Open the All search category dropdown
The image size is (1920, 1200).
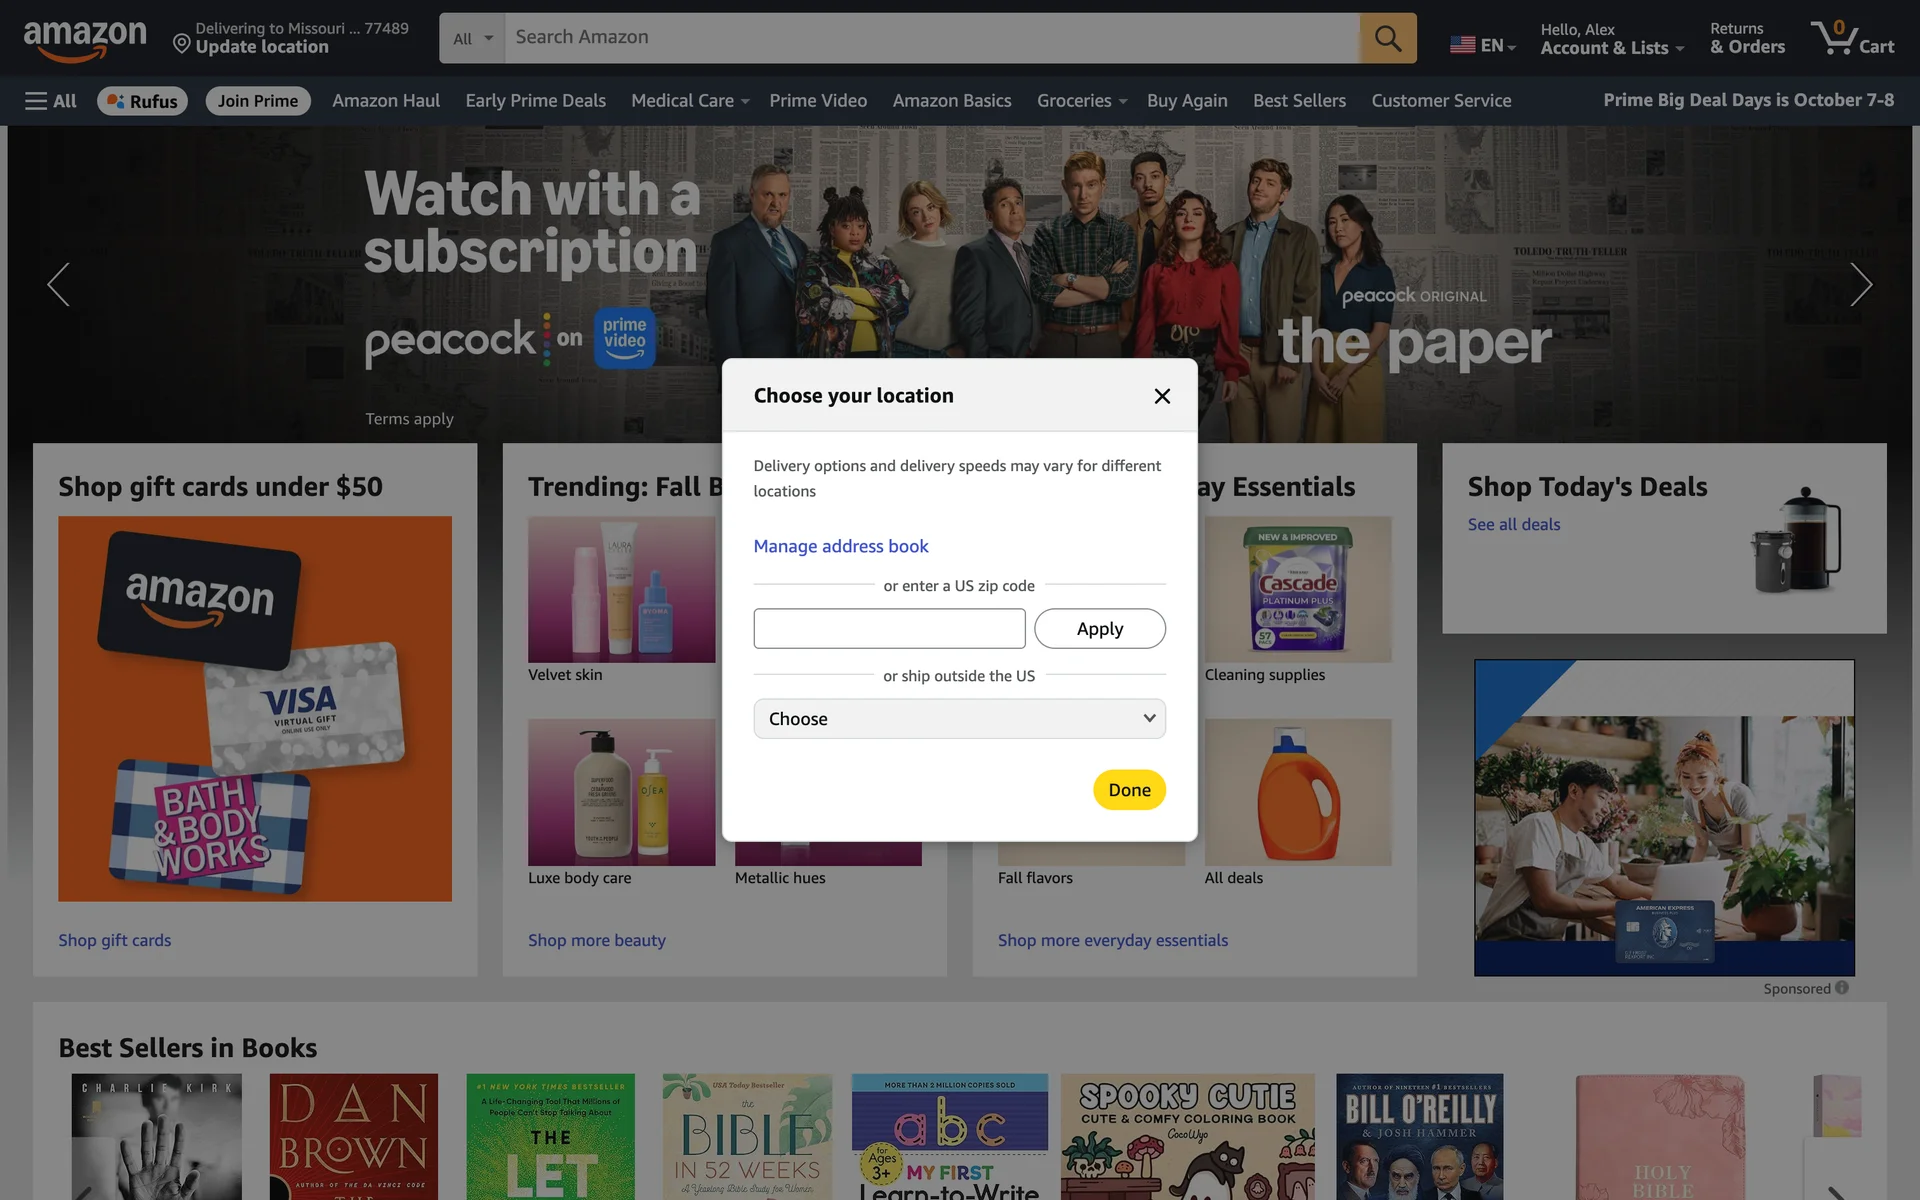coord(472,38)
